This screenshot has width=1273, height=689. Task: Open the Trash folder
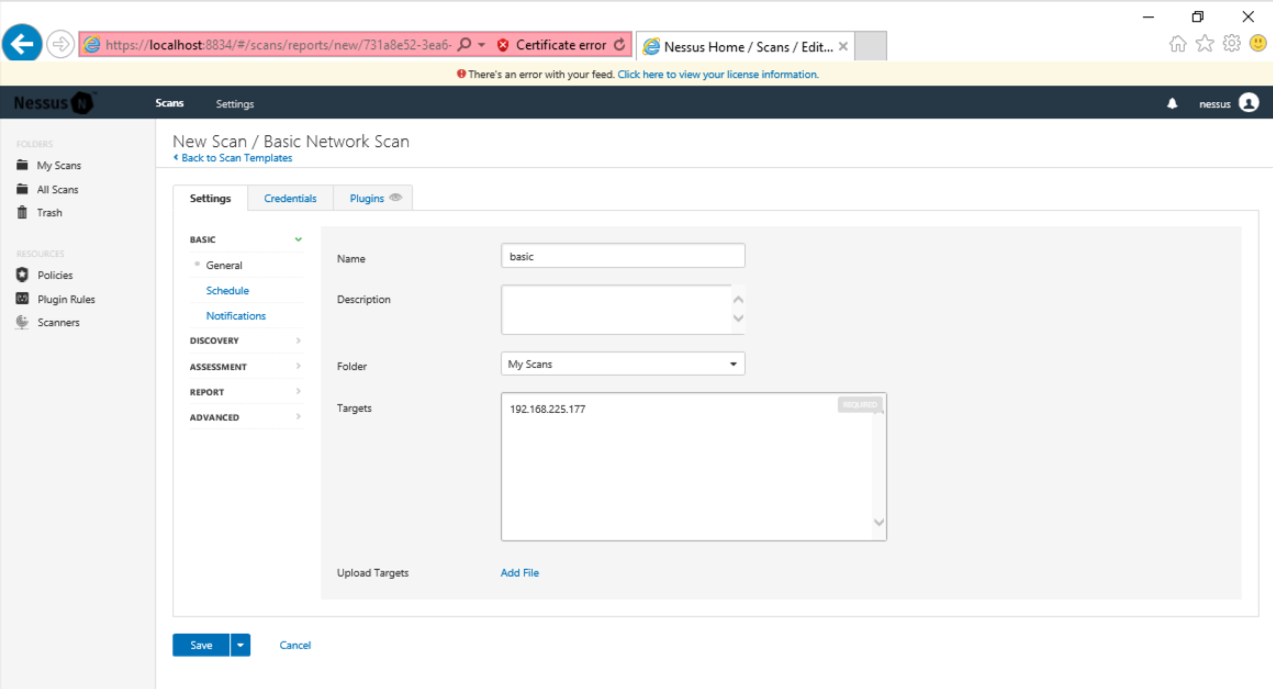pyautogui.click(x=49, y=213)
